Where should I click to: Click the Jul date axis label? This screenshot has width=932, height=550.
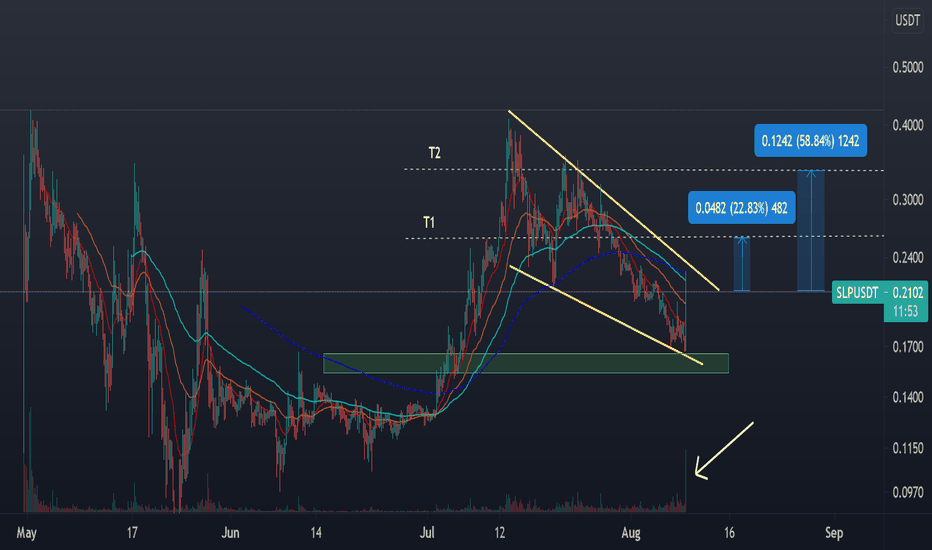[x=426, y=532]
